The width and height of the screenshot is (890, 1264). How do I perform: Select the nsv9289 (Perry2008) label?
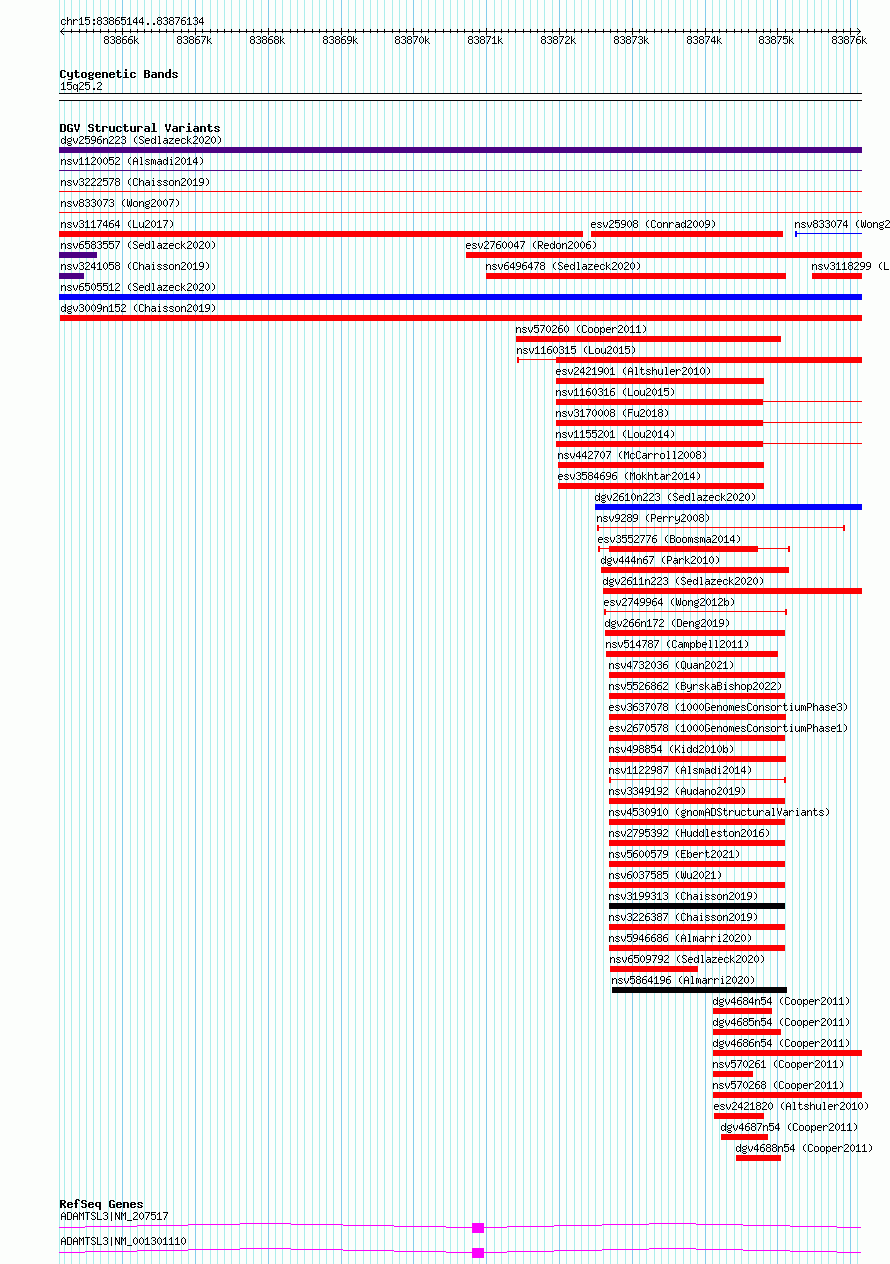pos(653,519)
